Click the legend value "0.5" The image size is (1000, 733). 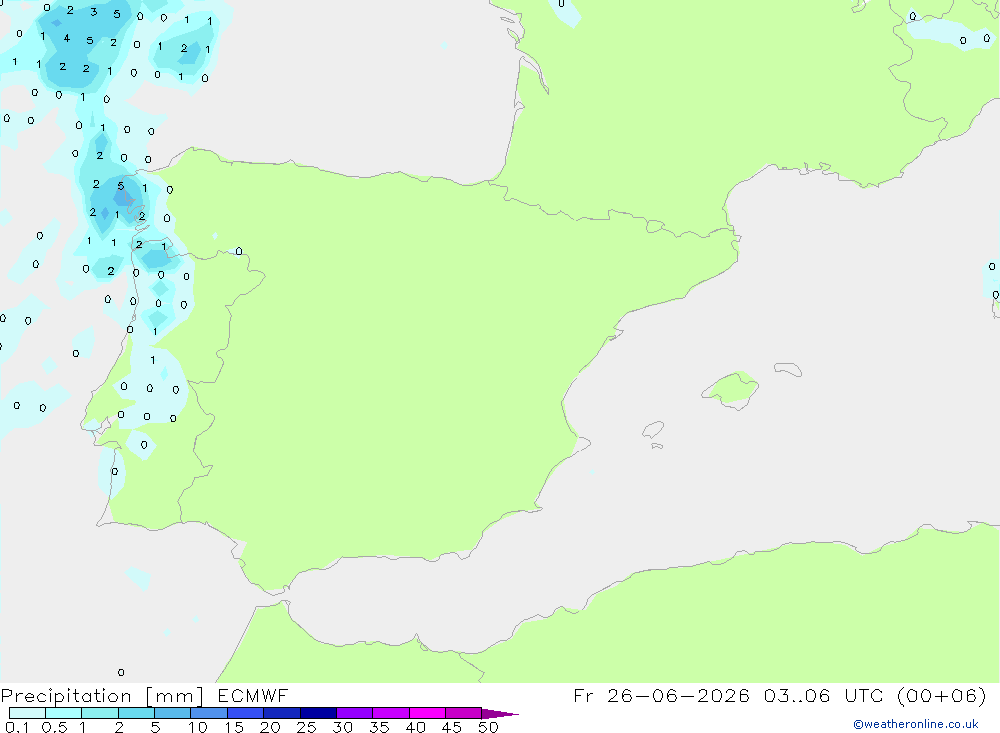pos(54,727)
